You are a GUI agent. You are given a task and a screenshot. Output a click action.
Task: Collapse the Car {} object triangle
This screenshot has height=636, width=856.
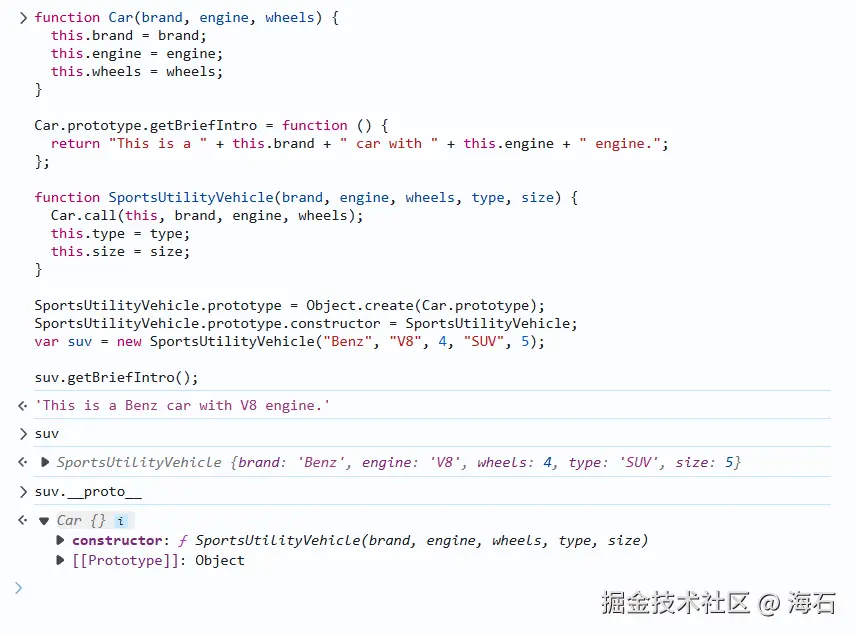click(44, 520)
